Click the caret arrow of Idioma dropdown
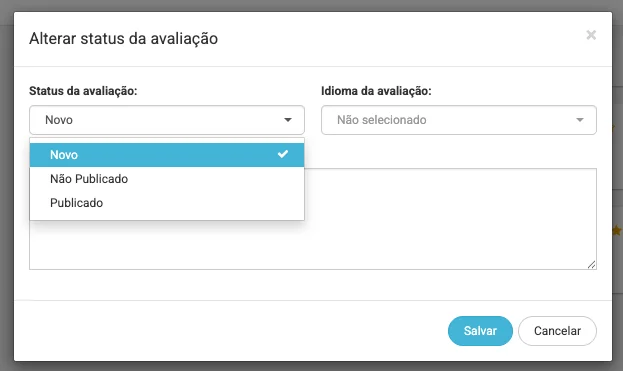 580,120
